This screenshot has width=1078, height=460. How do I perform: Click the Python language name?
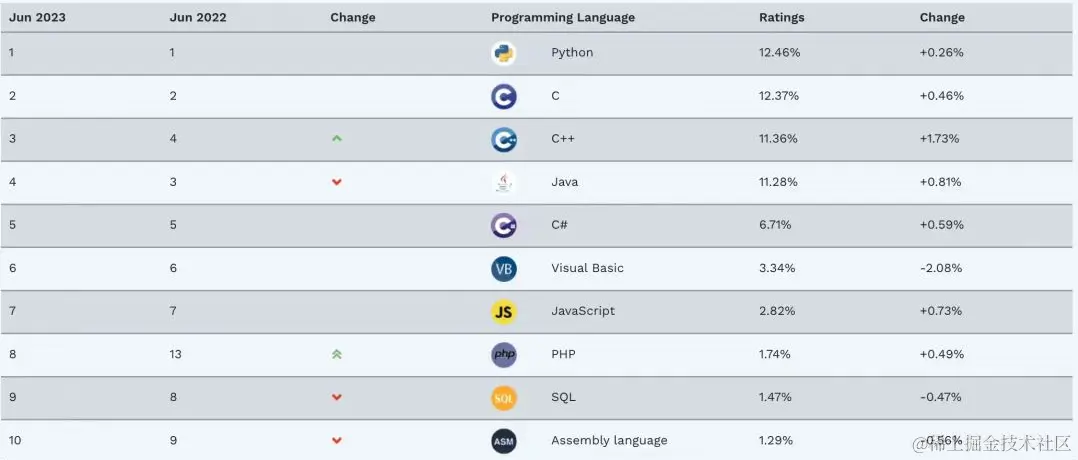(x=572, y=52)
